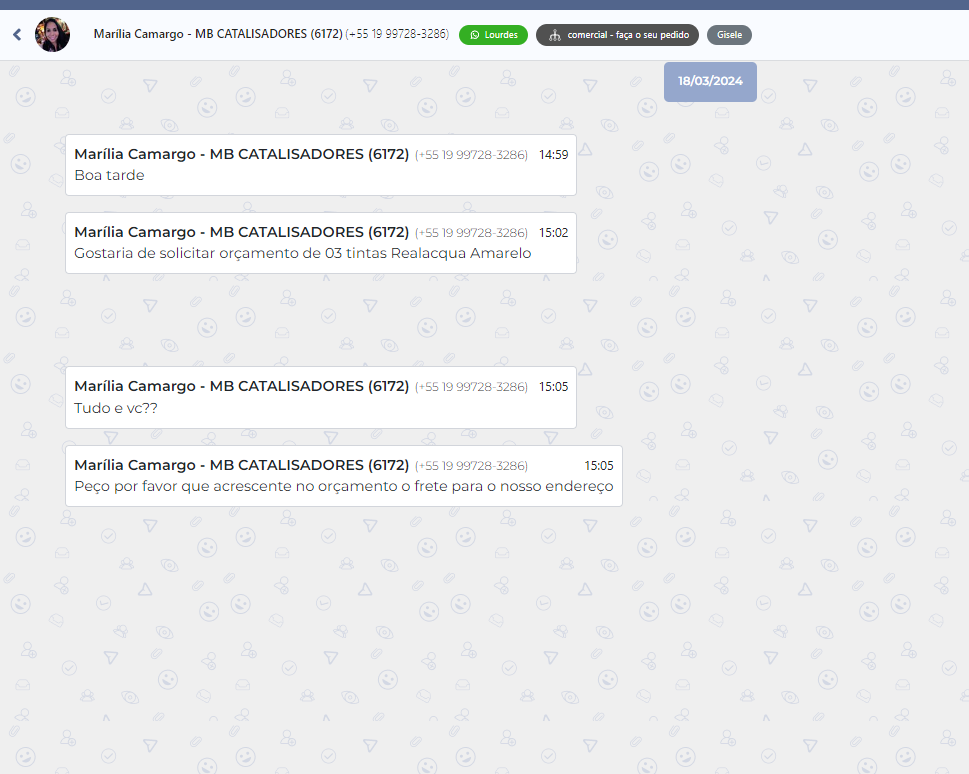Select the 'Boa tarde' message text

click(x=109, y=176)
